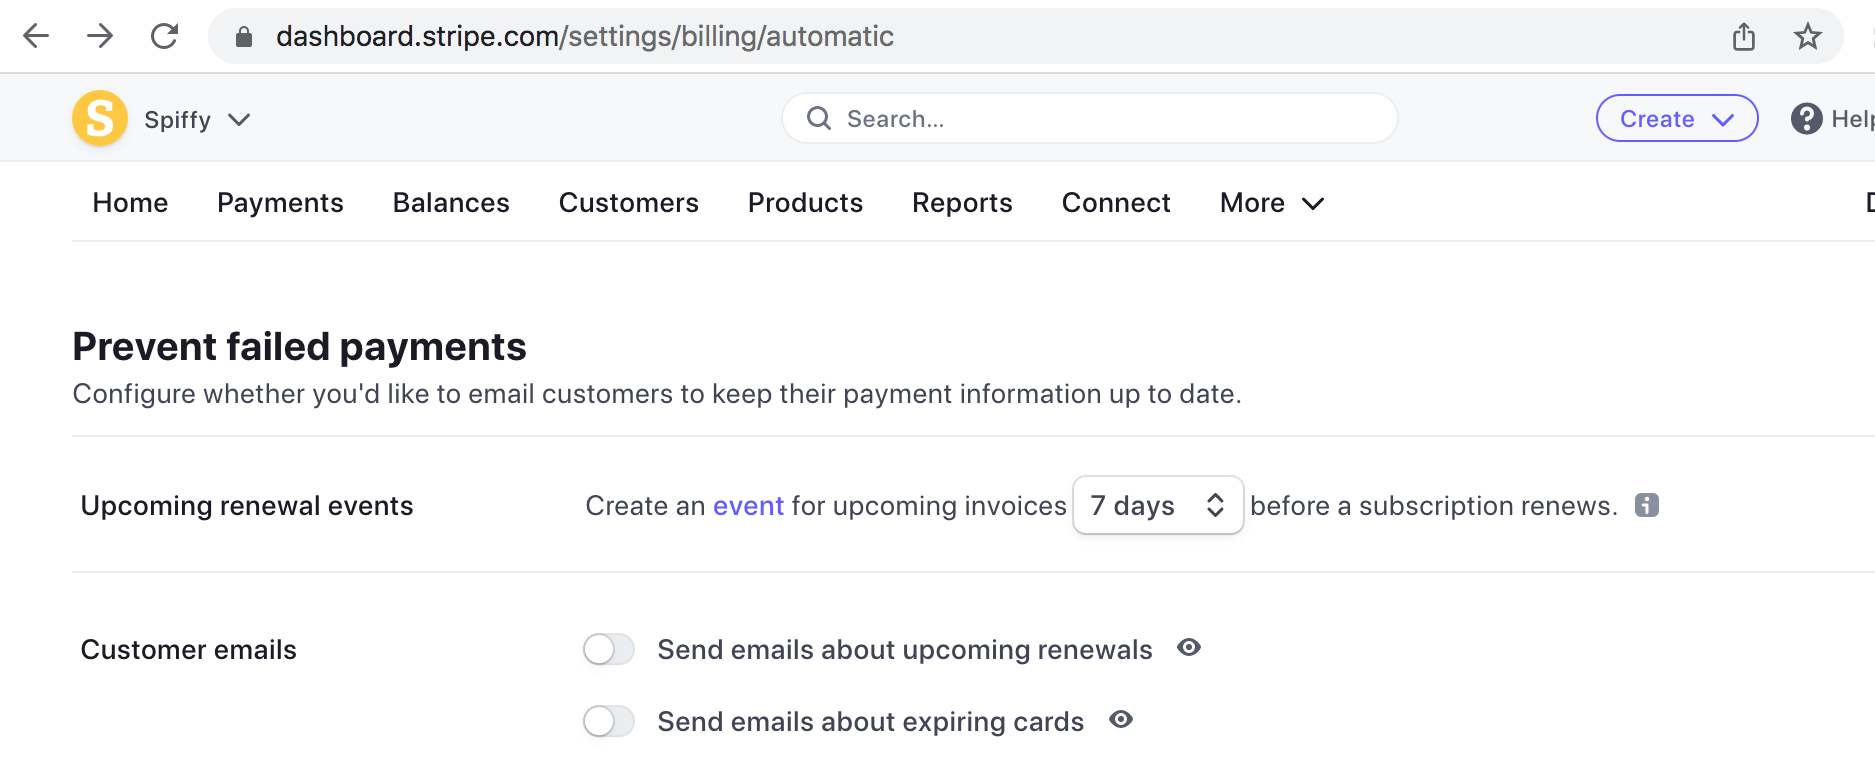
Task: Follow the event hyperlink
Action: (x=748, y=506)
